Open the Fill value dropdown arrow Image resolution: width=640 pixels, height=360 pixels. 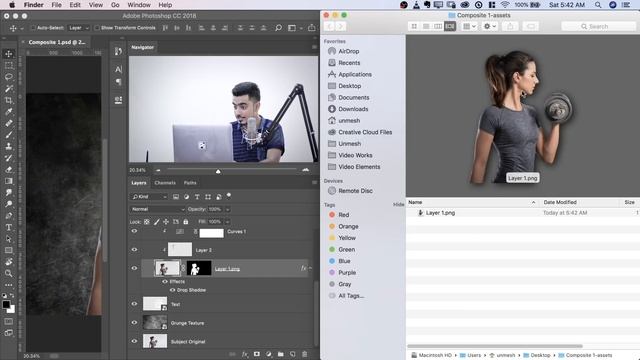click(x=227, y=221)
